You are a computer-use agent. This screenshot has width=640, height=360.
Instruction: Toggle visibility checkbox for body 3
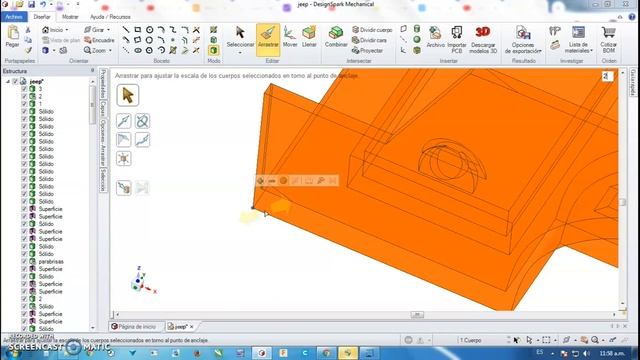tap(24, 89)
